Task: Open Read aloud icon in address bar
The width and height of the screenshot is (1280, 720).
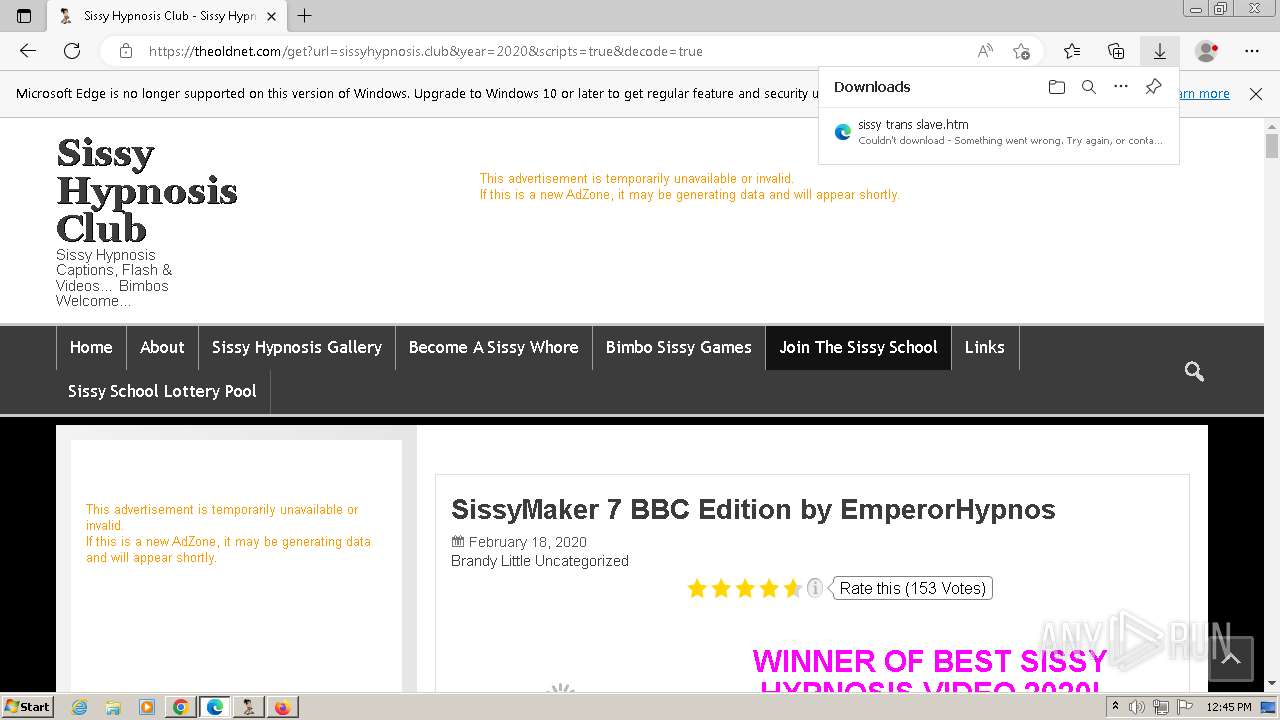Action: [985, 51]
